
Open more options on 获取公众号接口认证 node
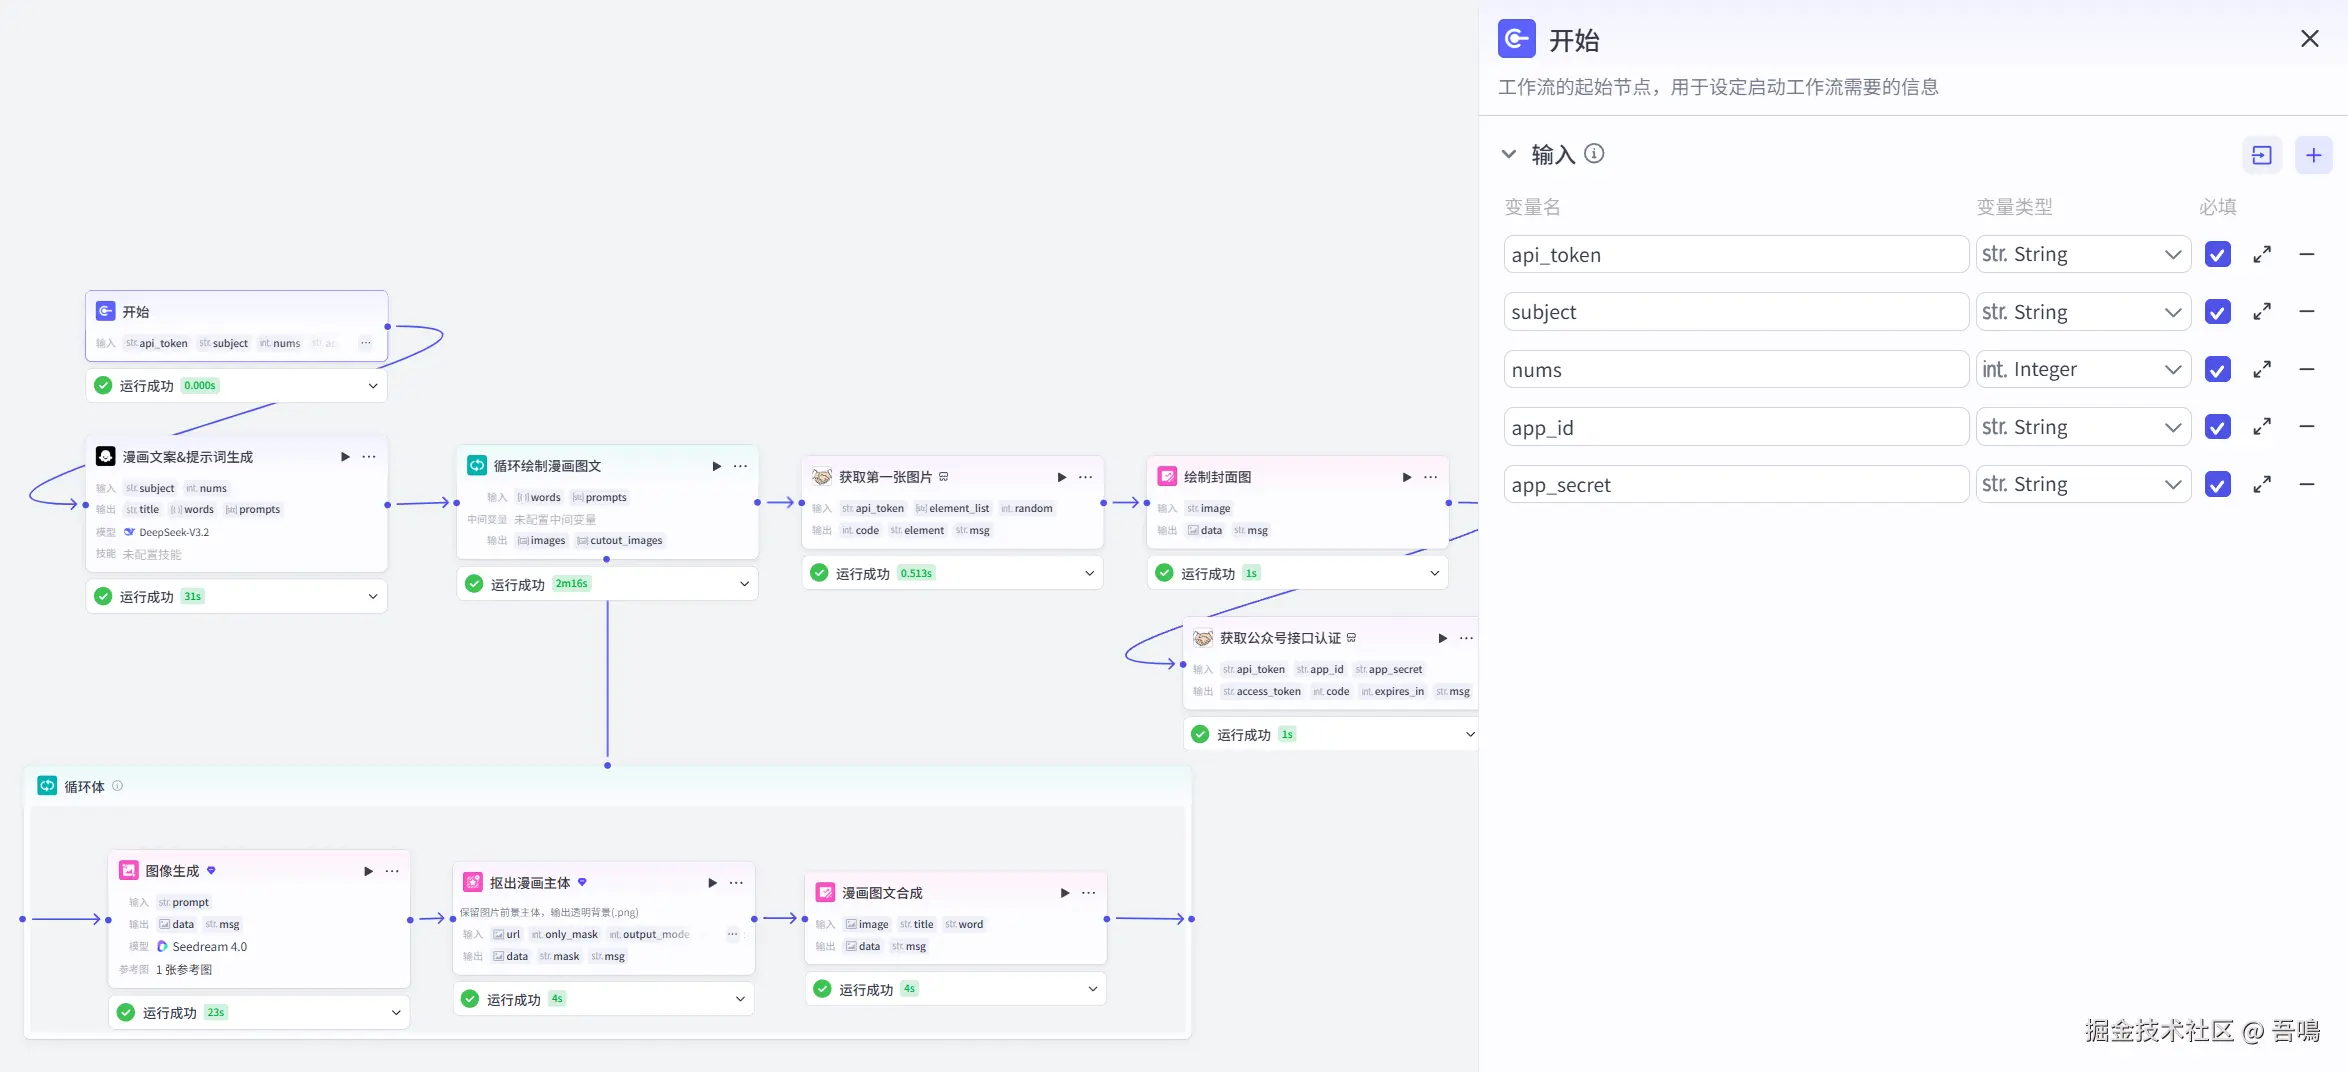click(1466, 638)
